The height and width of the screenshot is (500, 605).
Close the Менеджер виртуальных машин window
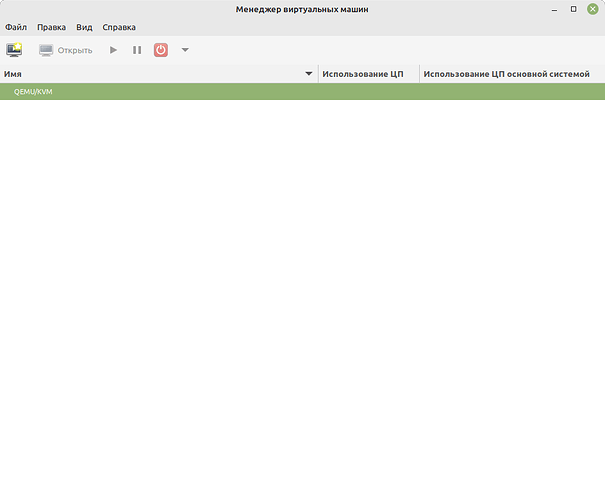[592, 9]
